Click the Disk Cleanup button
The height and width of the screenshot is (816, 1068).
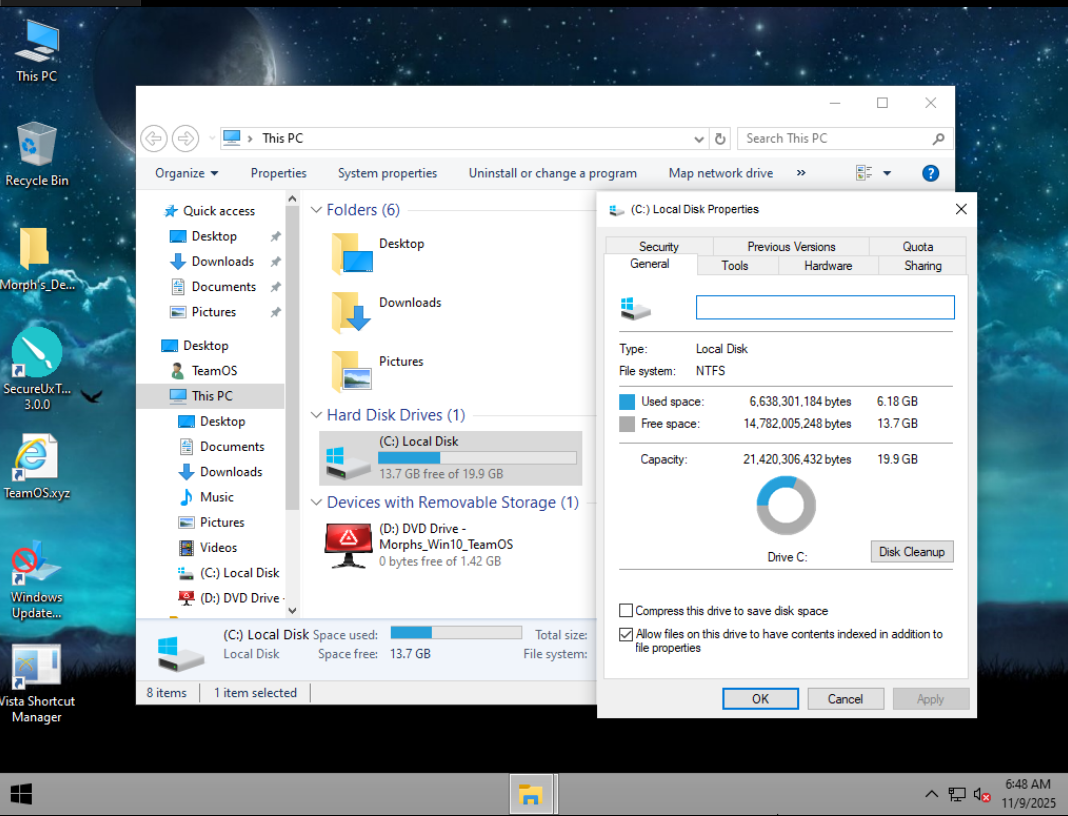911,552
